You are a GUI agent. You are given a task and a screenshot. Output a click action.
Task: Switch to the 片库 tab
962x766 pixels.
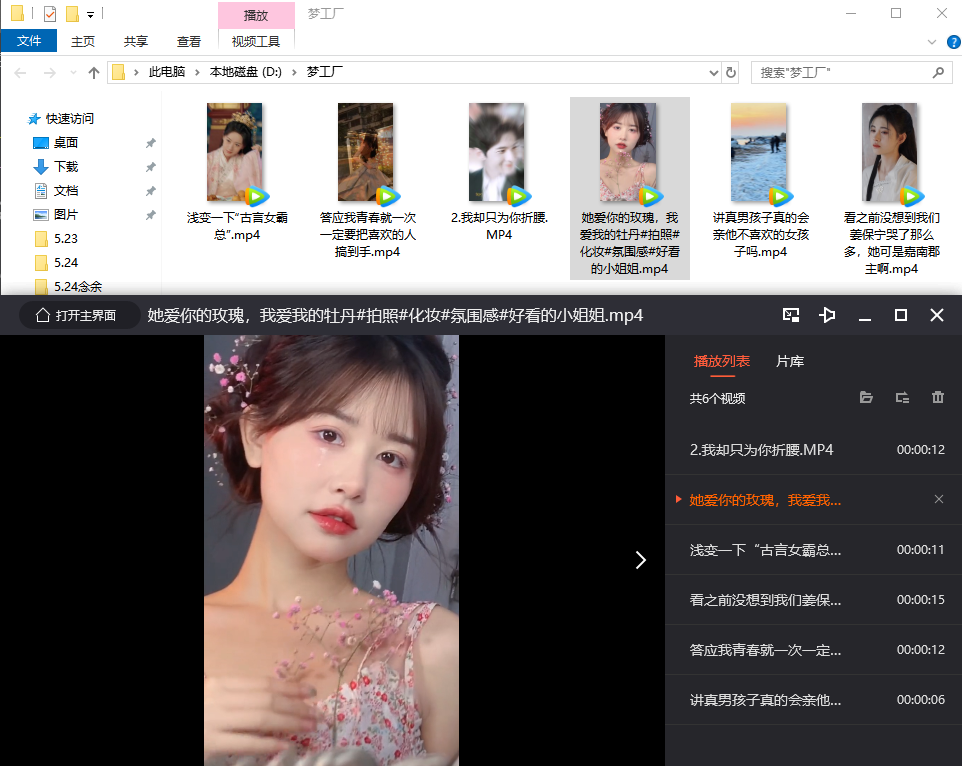tap(790, 361)
